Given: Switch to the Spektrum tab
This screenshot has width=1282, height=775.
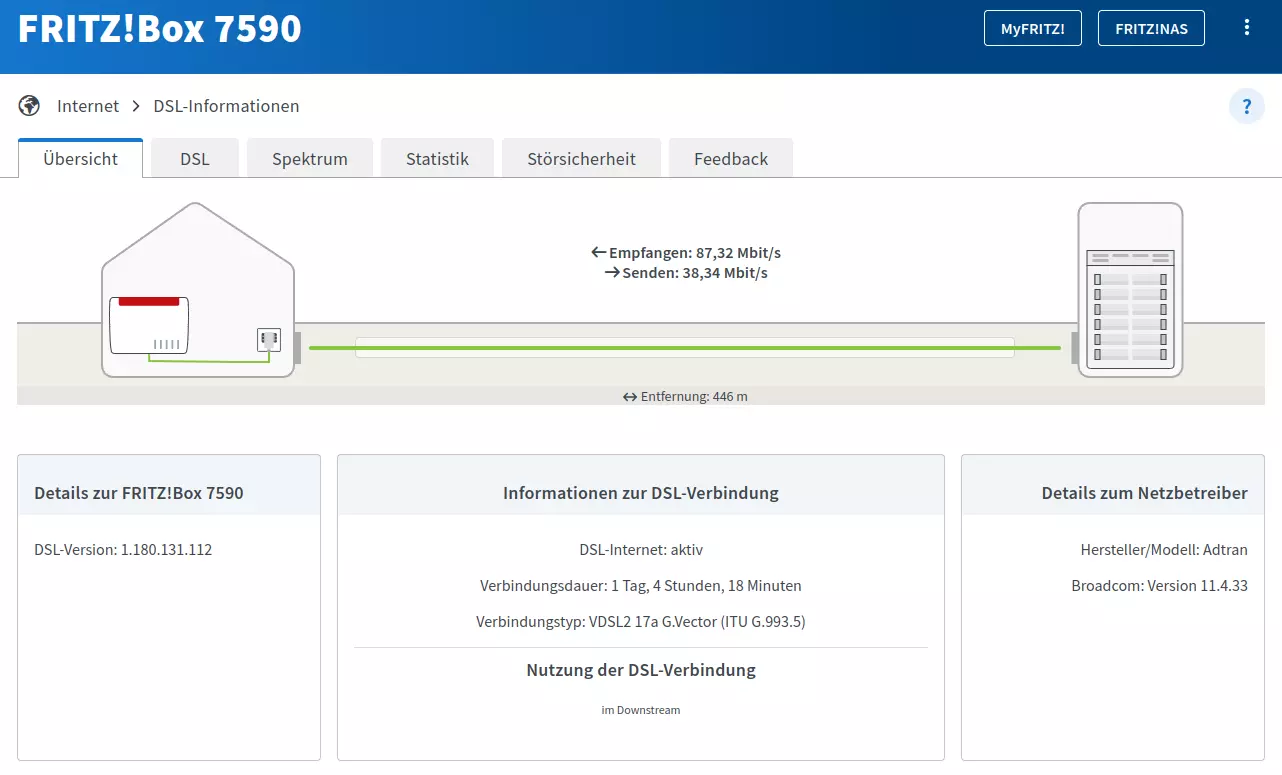Looking at the screenshot, I should coord(310,159).
